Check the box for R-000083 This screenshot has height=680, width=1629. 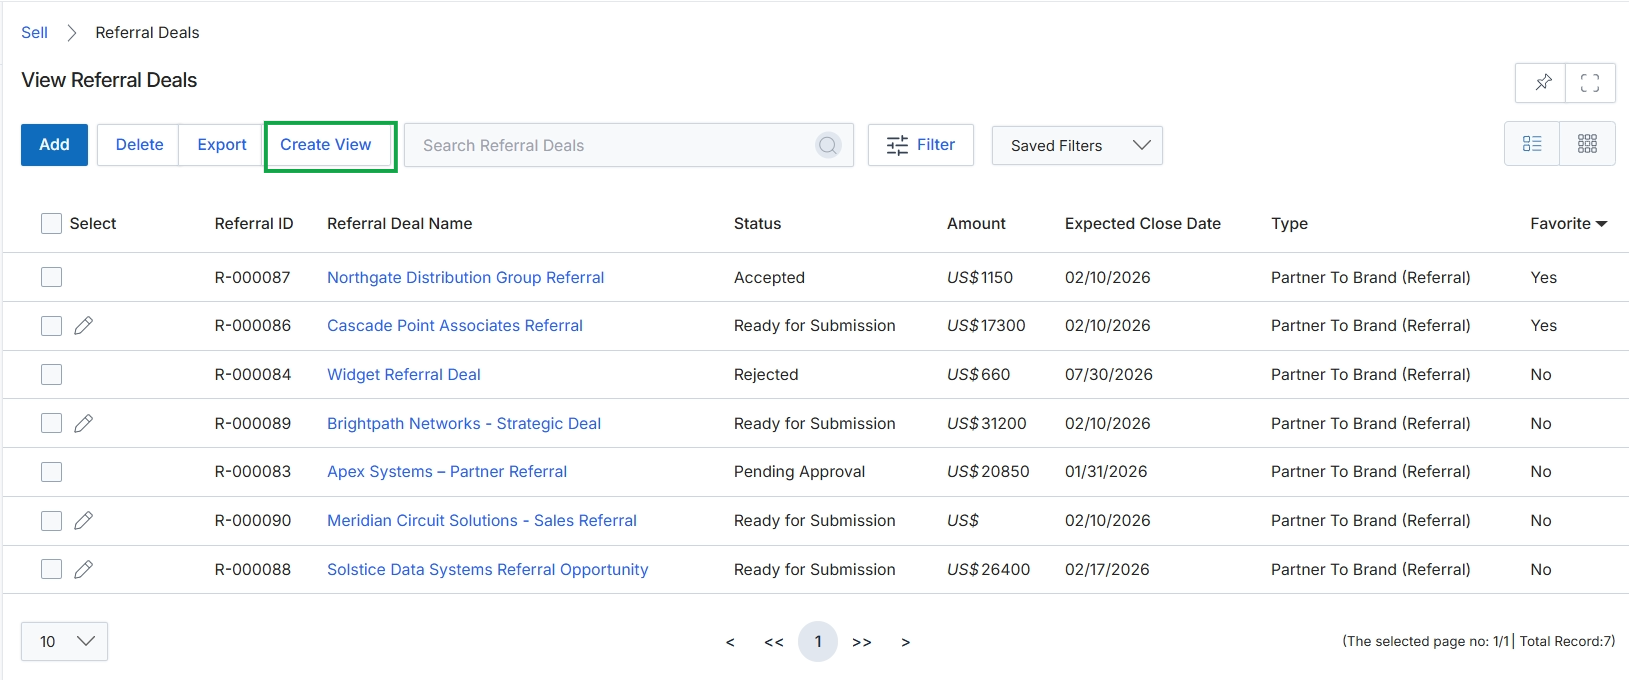pos(51,472)
